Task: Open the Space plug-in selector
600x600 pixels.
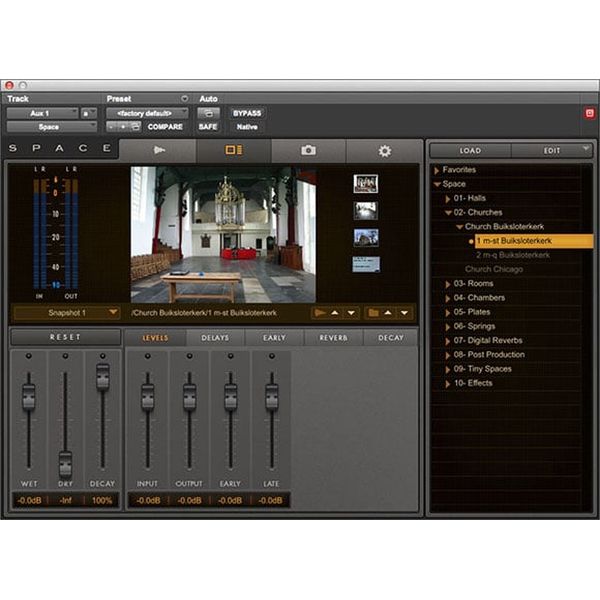Action: pos(52,127)
